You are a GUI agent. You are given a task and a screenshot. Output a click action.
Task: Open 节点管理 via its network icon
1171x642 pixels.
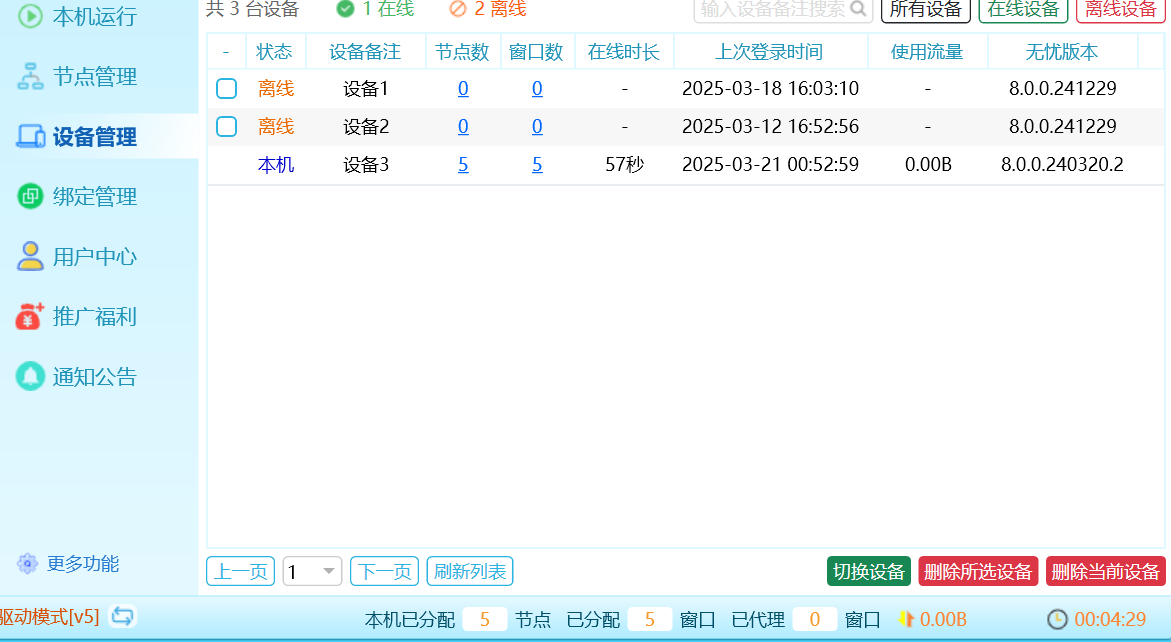(31, 77)
